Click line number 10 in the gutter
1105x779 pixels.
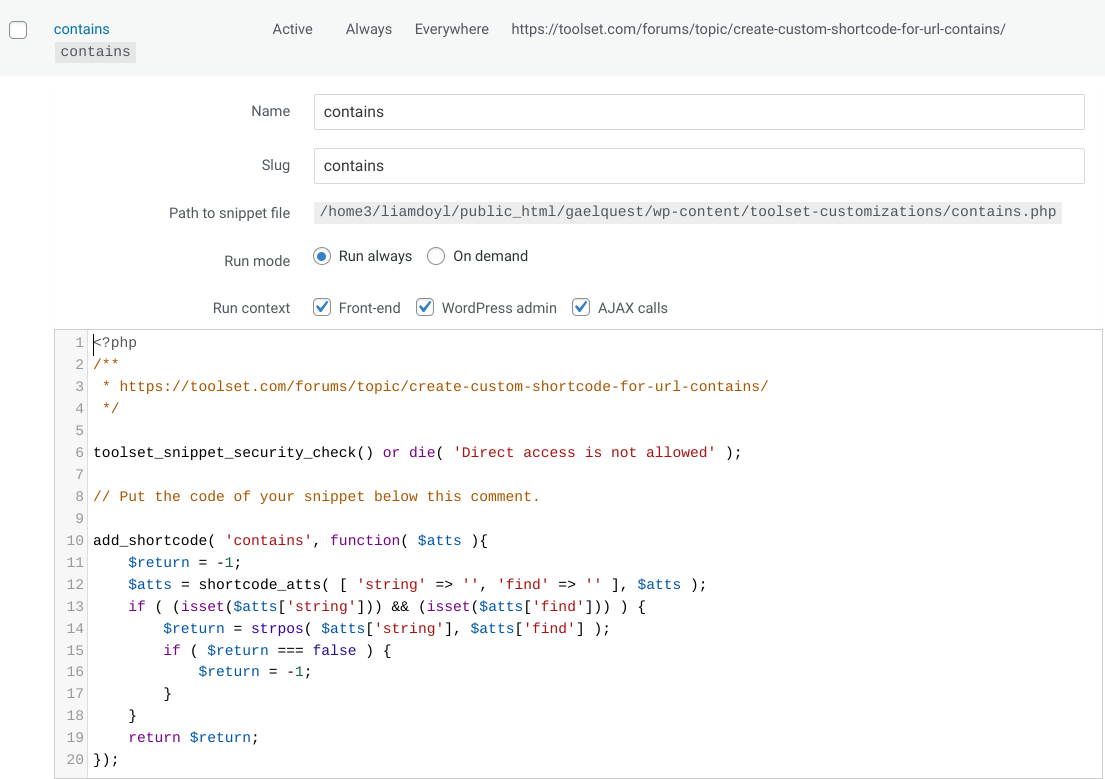75,541
